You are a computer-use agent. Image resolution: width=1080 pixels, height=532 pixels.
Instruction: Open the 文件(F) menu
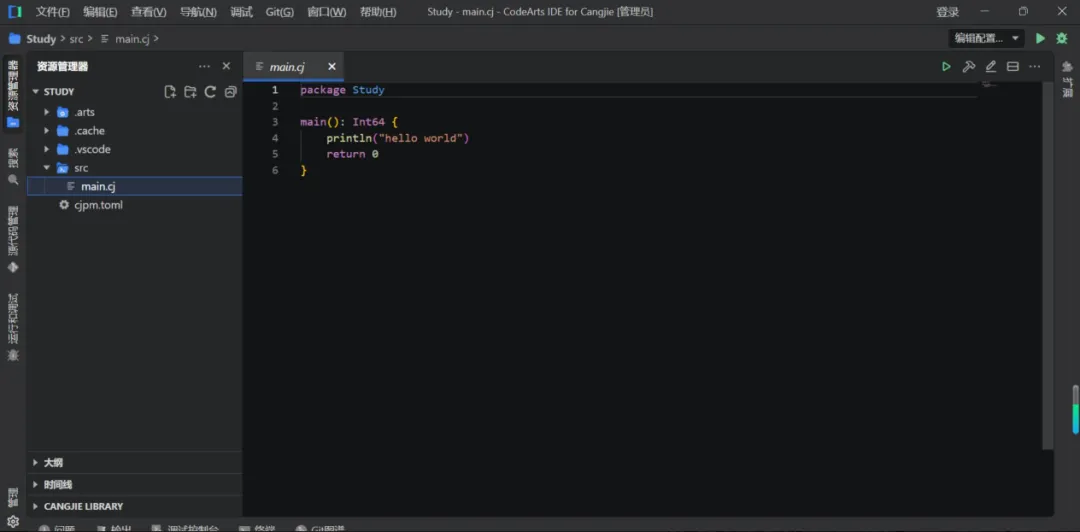click(52, 12)
